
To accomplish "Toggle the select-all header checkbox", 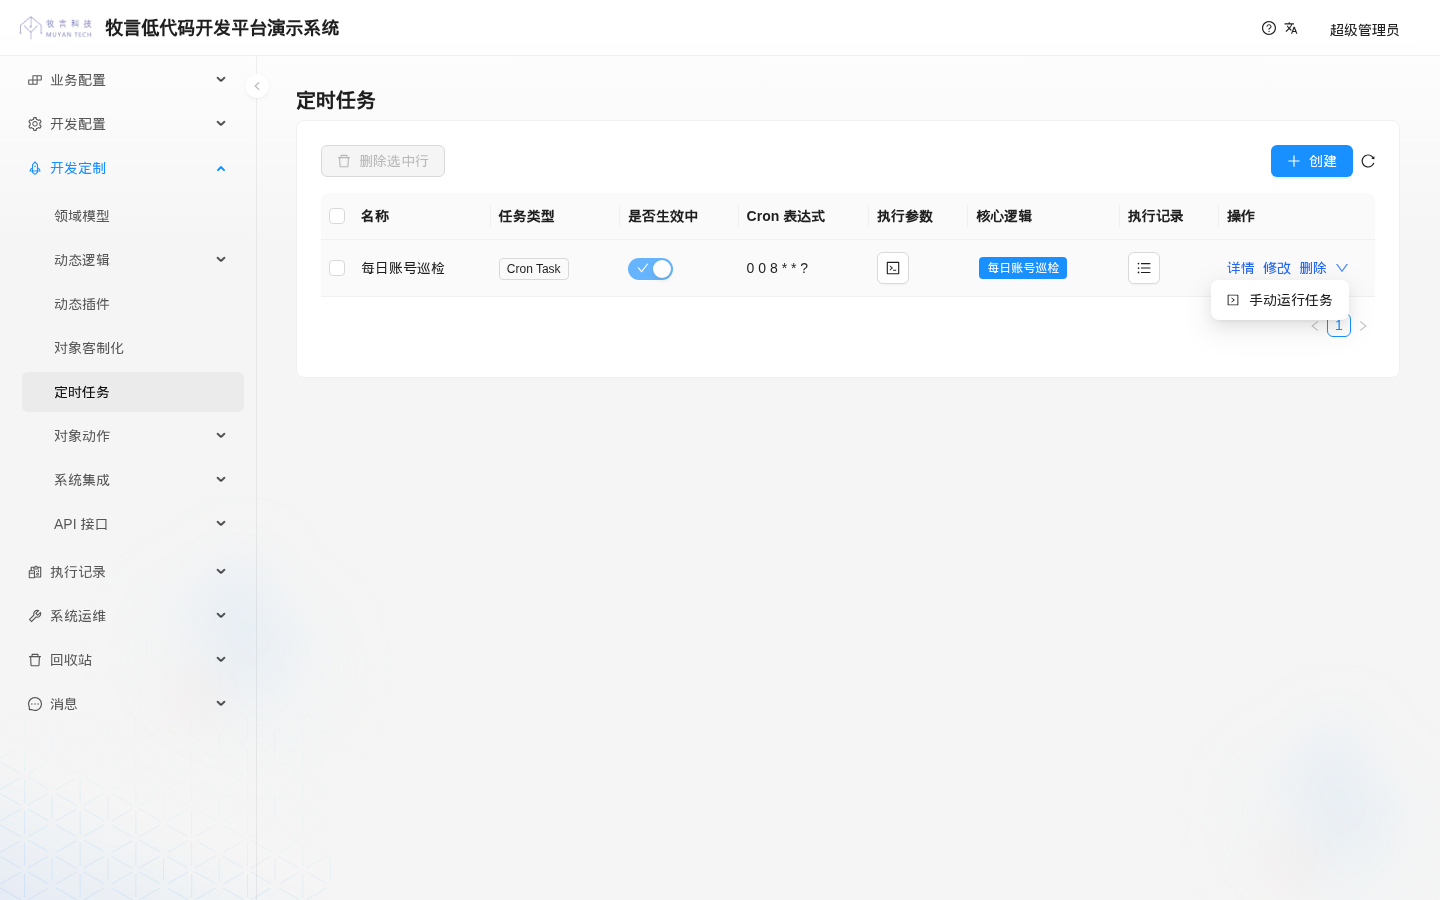I will [337, 216].
